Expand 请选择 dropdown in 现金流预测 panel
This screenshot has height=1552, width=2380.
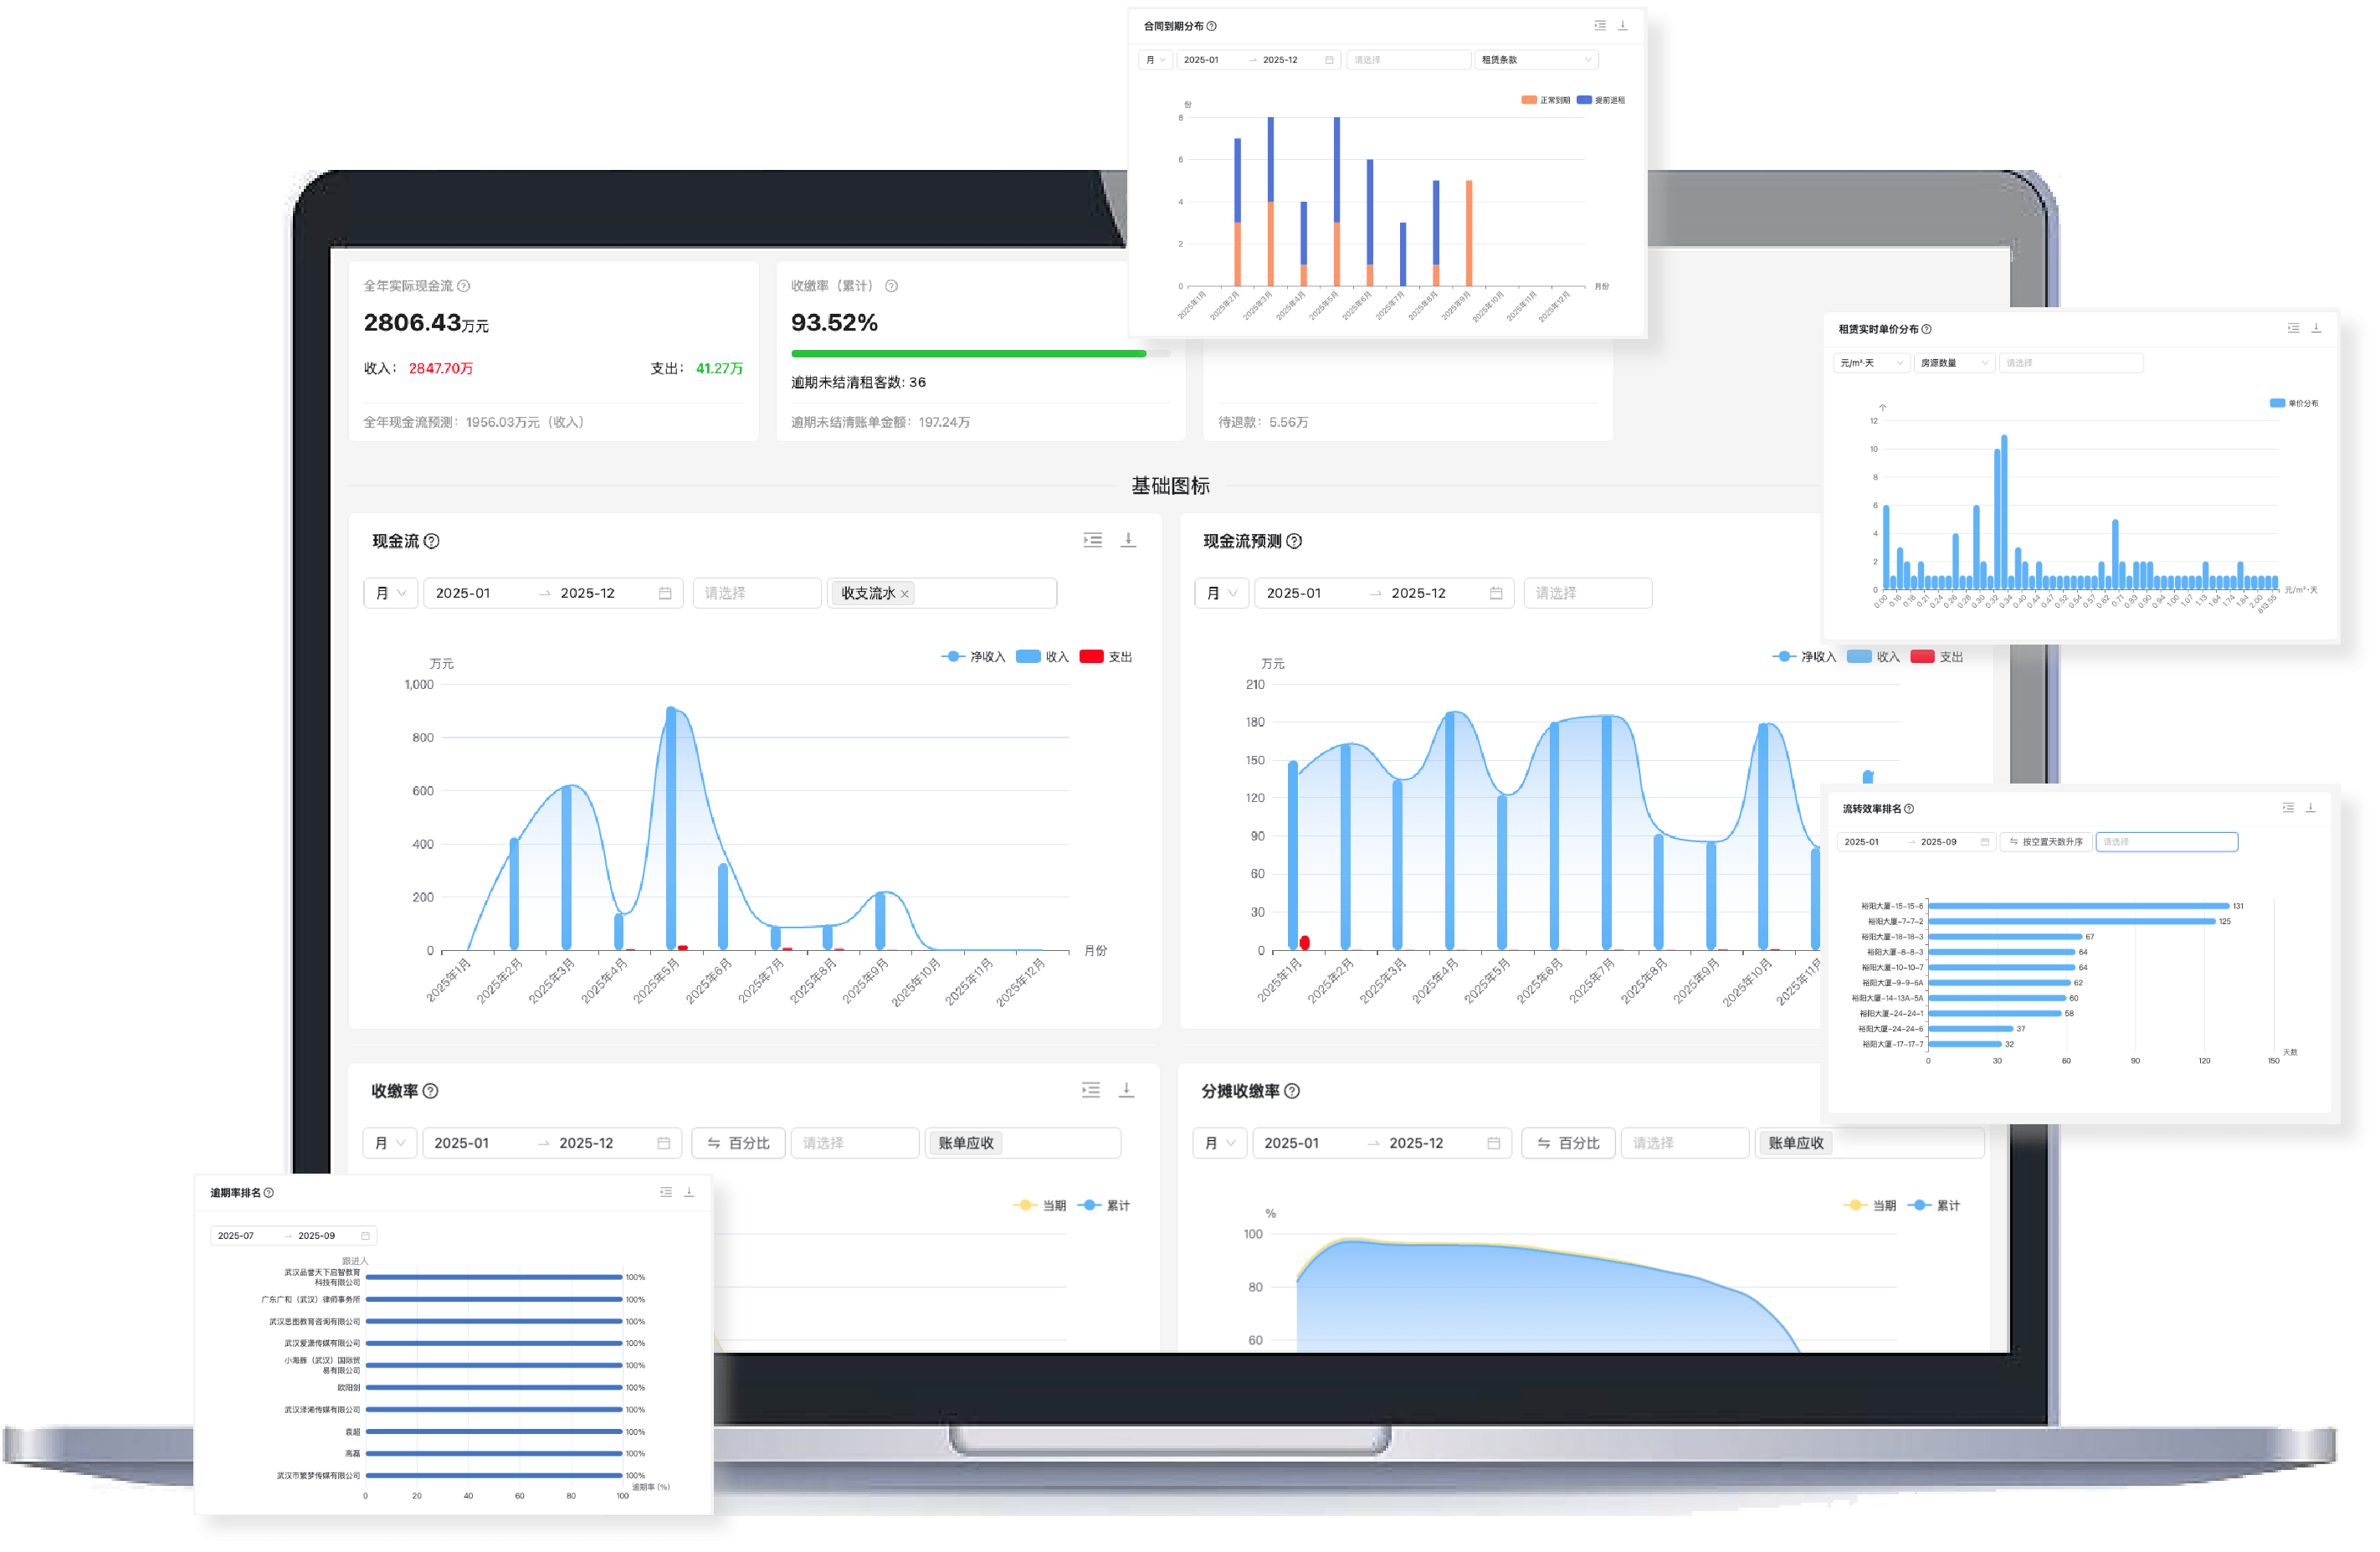coord(1587,593)
